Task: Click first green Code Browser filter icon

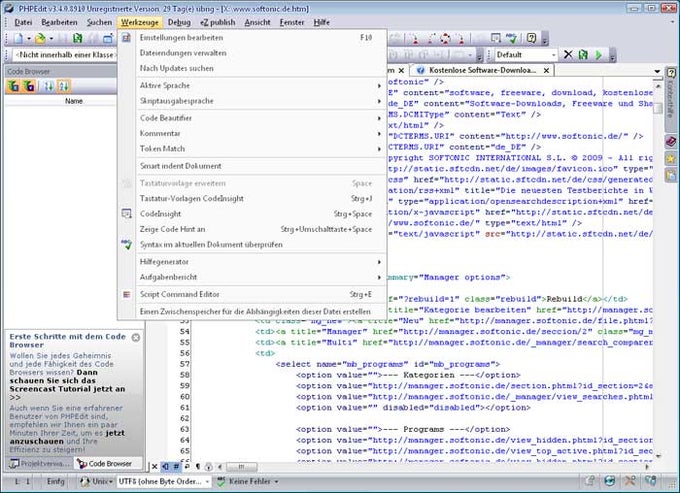Action: (13, 86)
